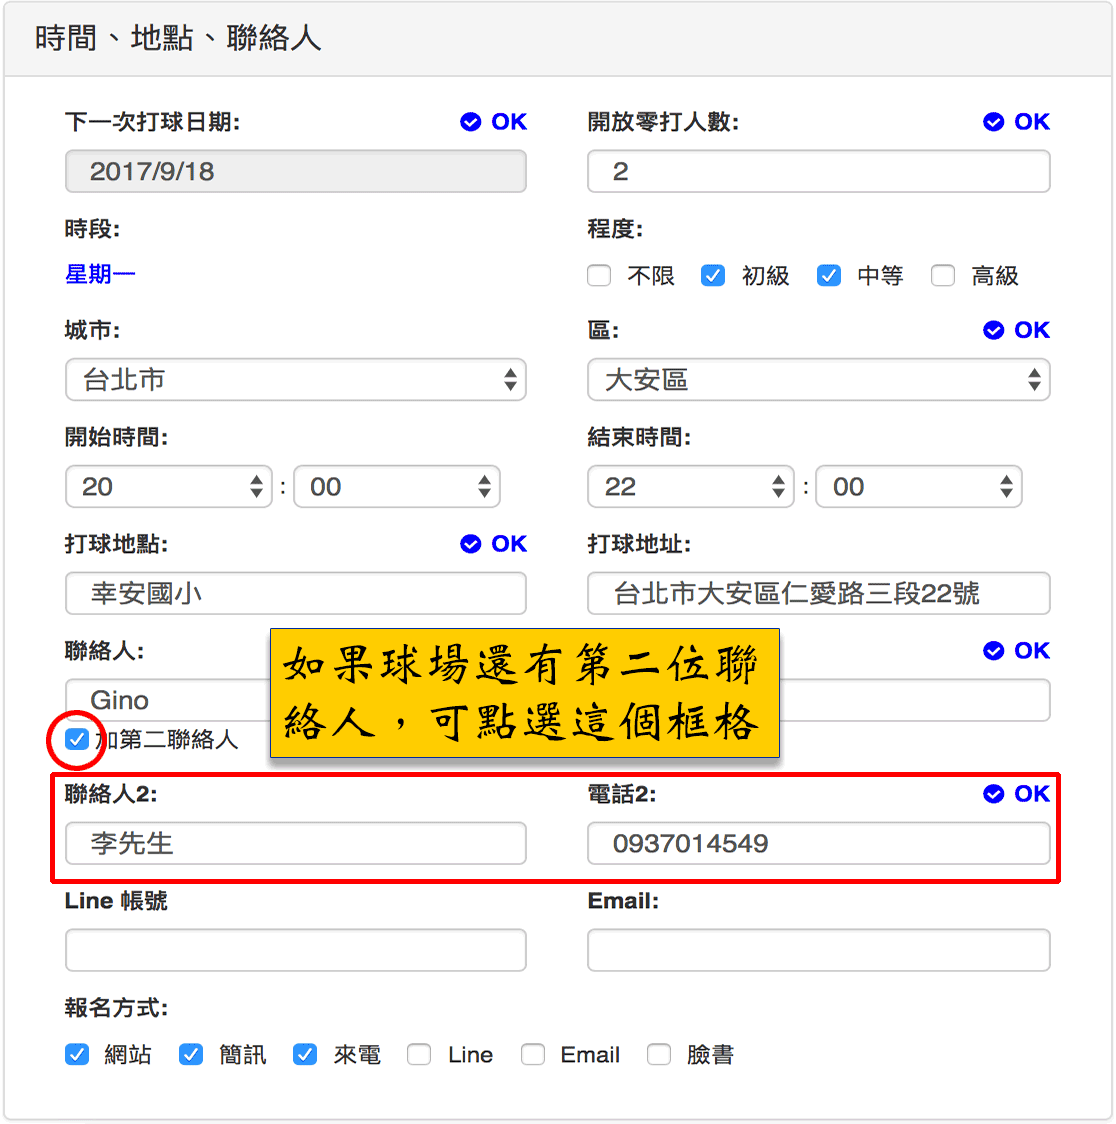Click OK checkmark icon beside 打球地點

pyautogui.click(x=471, y=544)
